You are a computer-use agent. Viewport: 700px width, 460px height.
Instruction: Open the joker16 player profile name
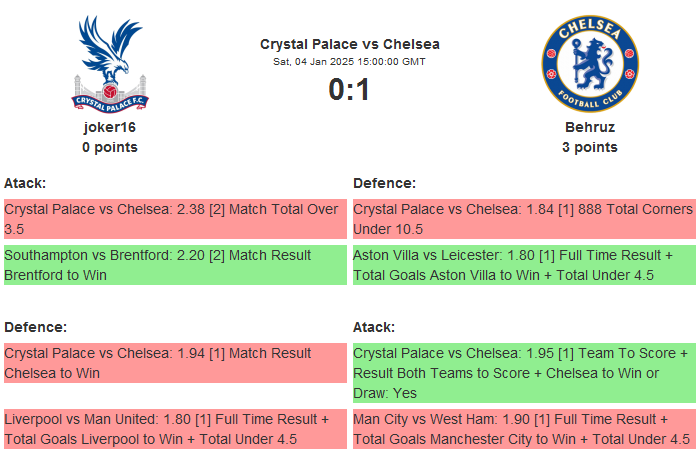click(110, 128)
